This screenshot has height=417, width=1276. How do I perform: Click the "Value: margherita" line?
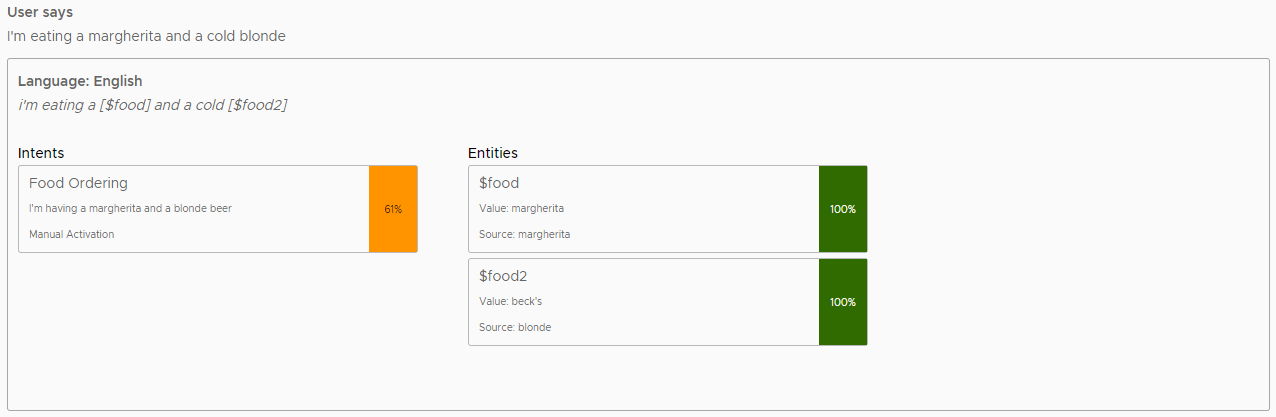click(x=521, y=208)
